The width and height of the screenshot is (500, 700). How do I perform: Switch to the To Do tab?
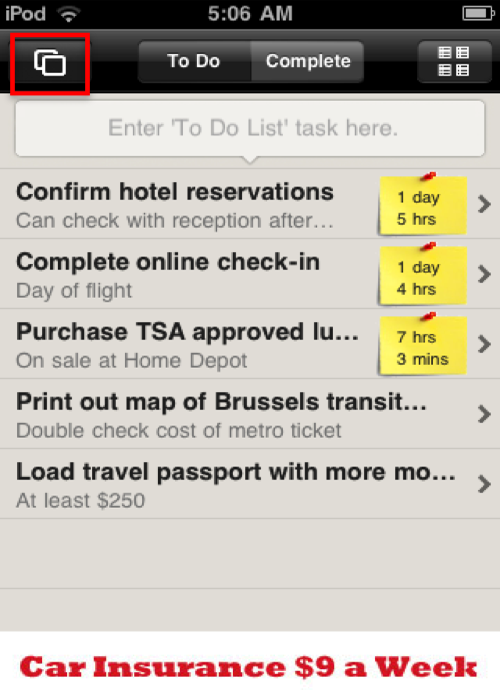point(194,62)
